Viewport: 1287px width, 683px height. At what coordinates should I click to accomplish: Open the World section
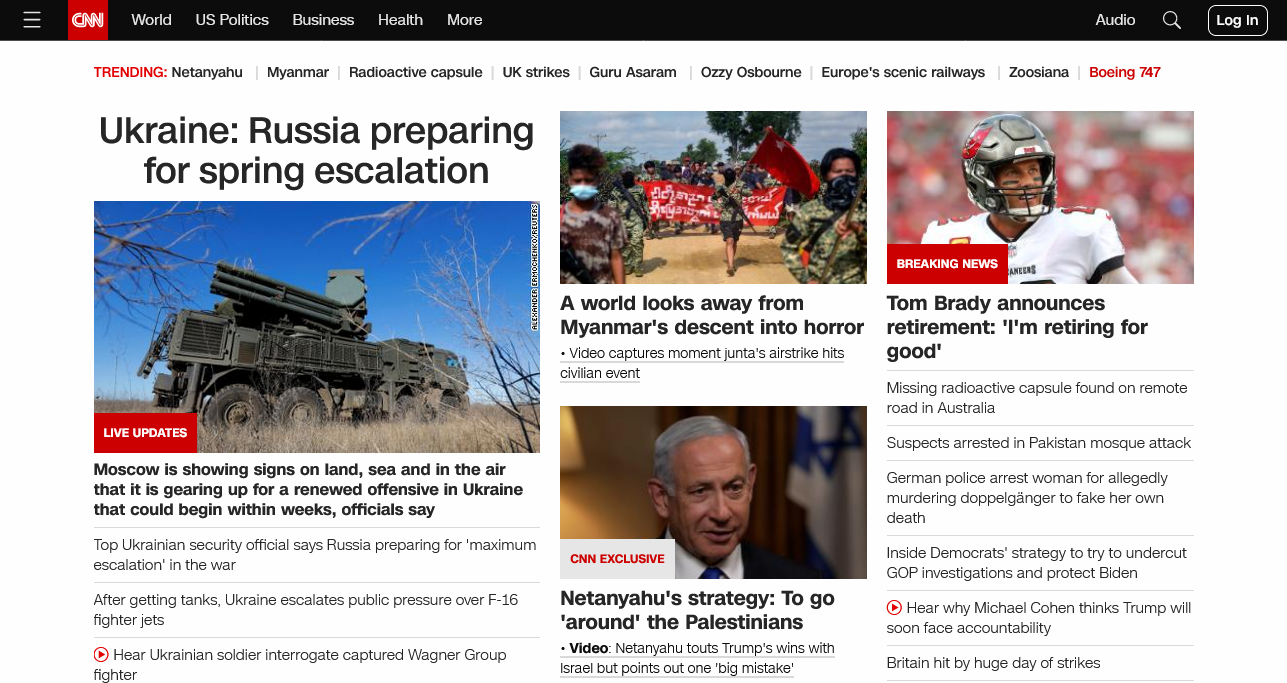(152, 20)
